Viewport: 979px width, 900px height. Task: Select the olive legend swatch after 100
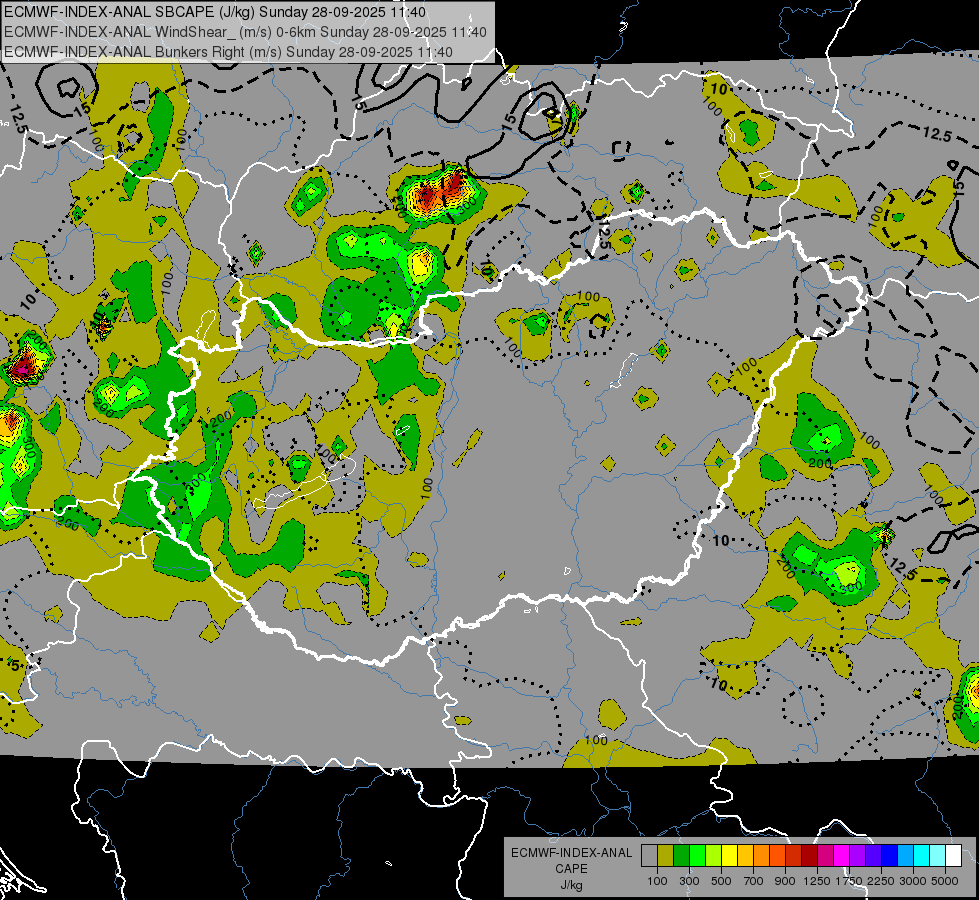[666, 856]
